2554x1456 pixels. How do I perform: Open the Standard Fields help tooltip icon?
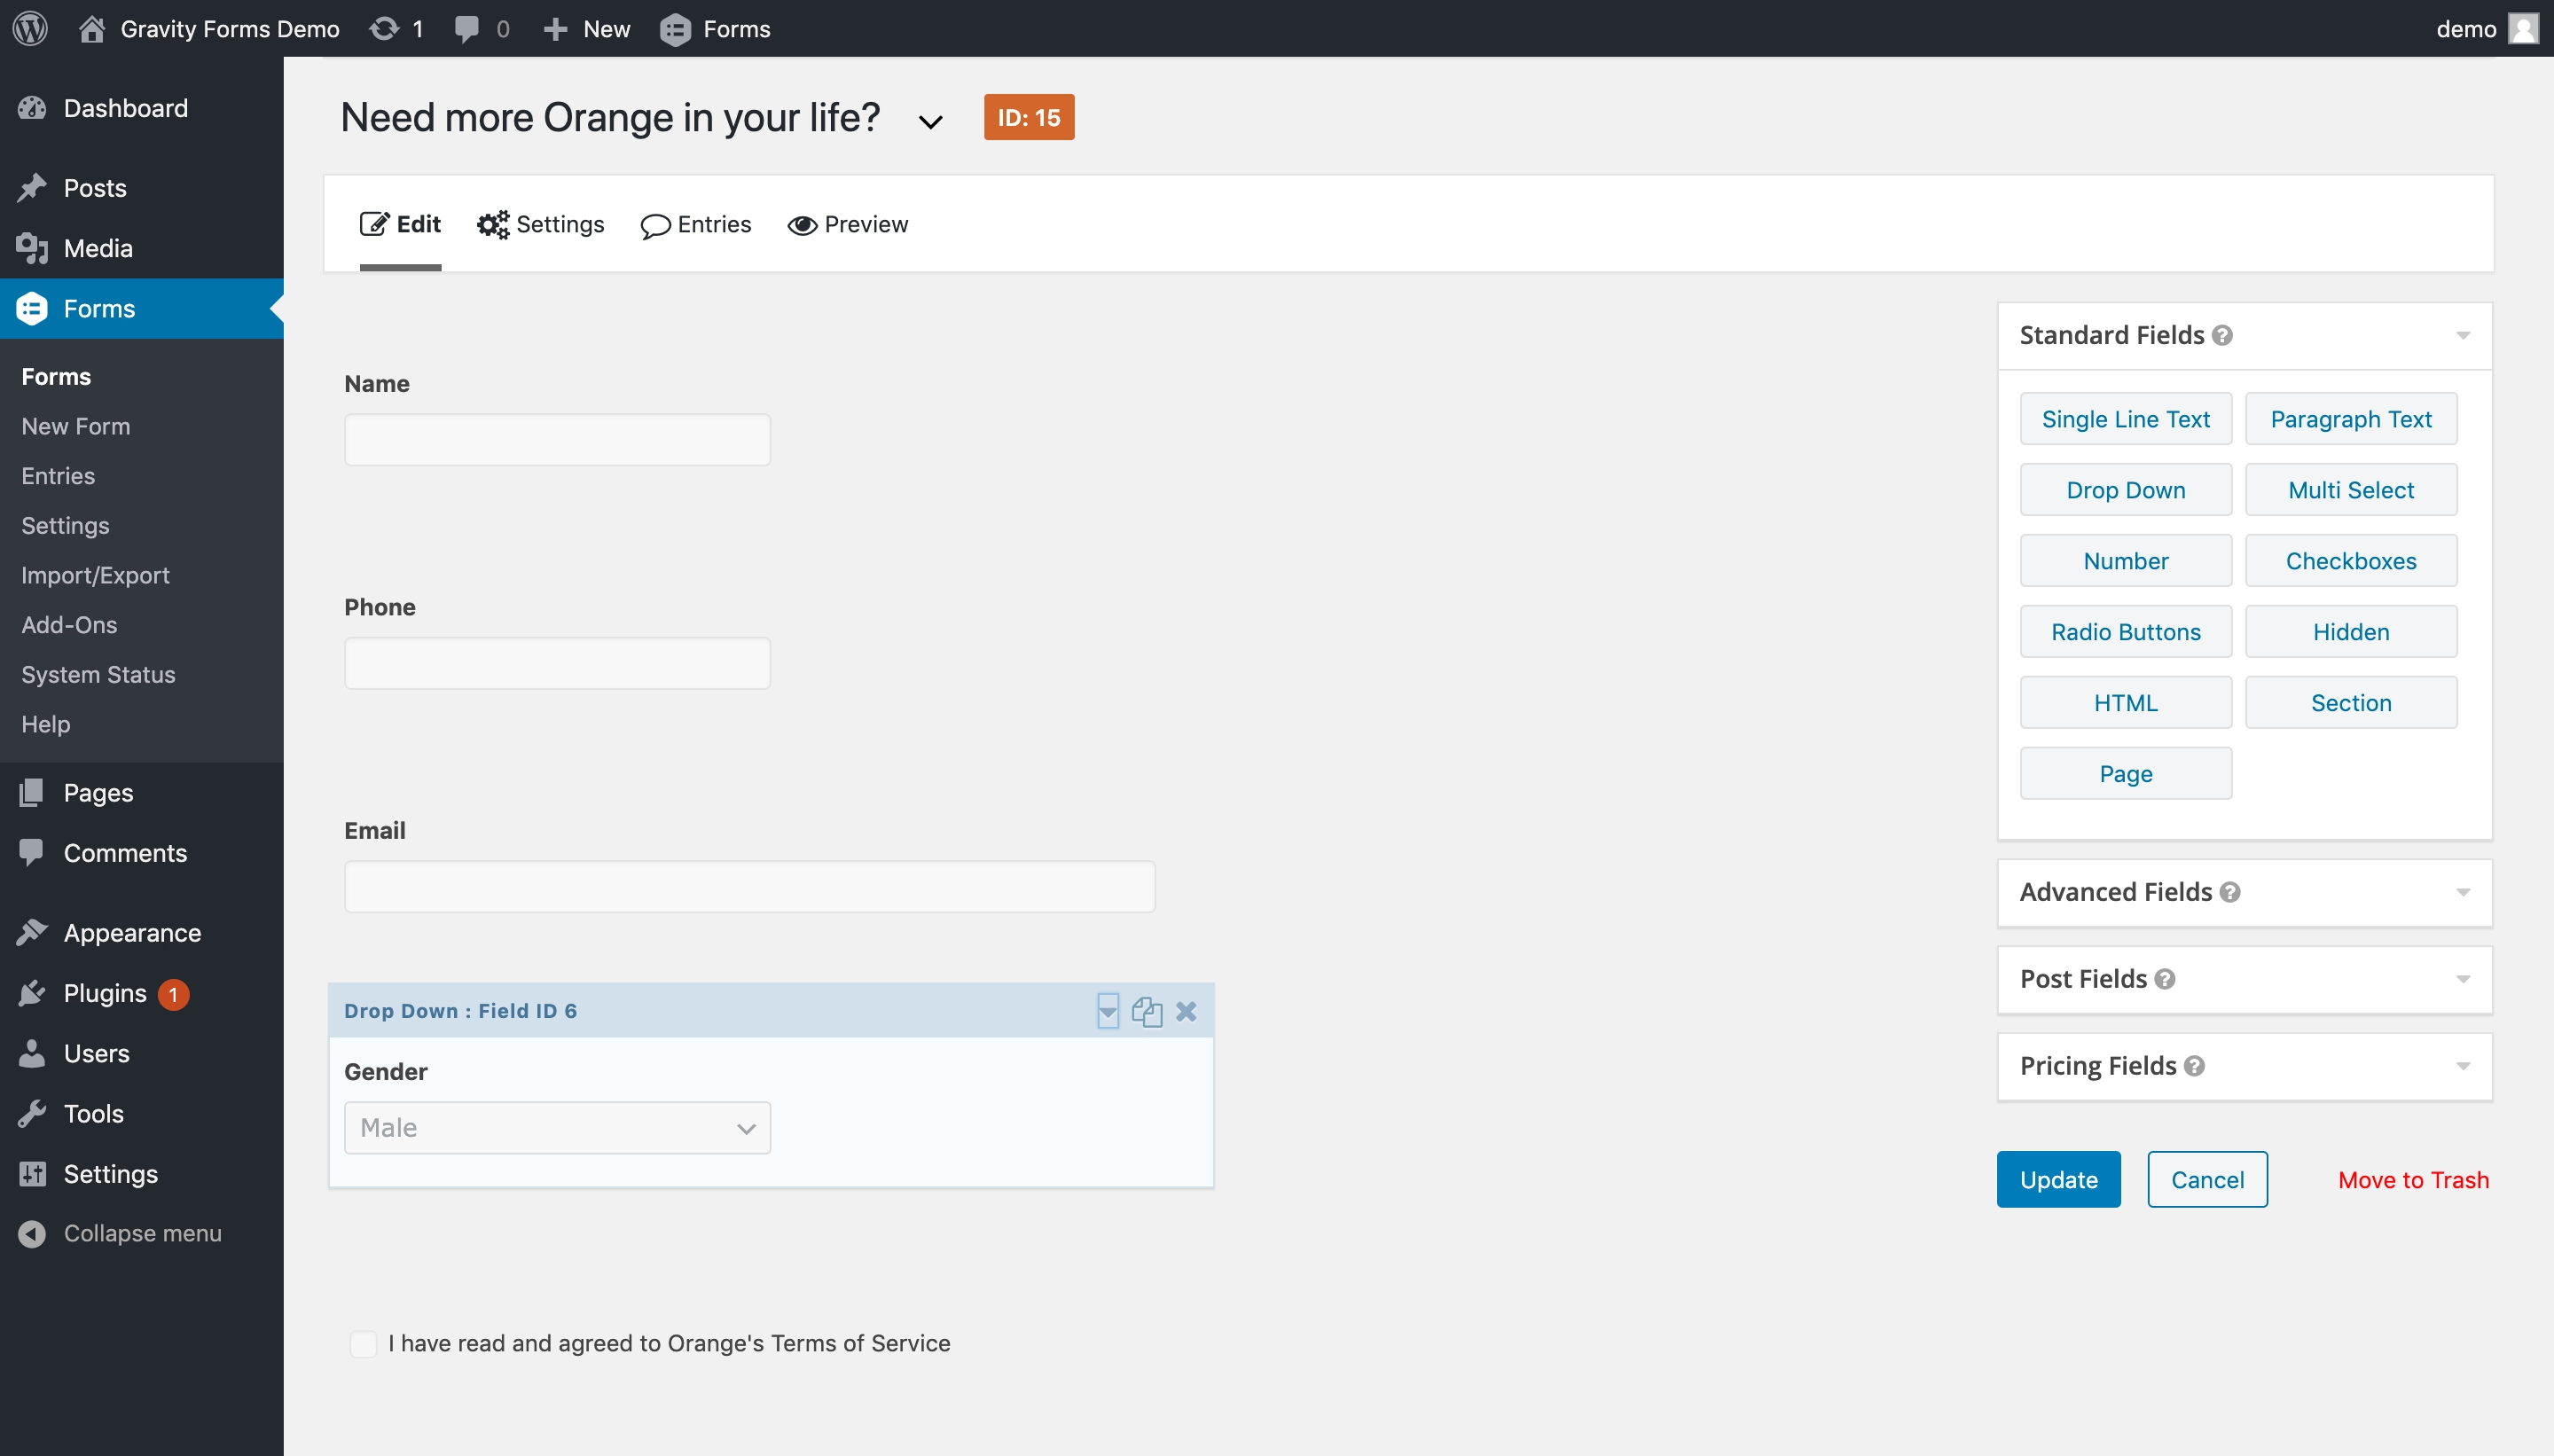pos(2222,336)
